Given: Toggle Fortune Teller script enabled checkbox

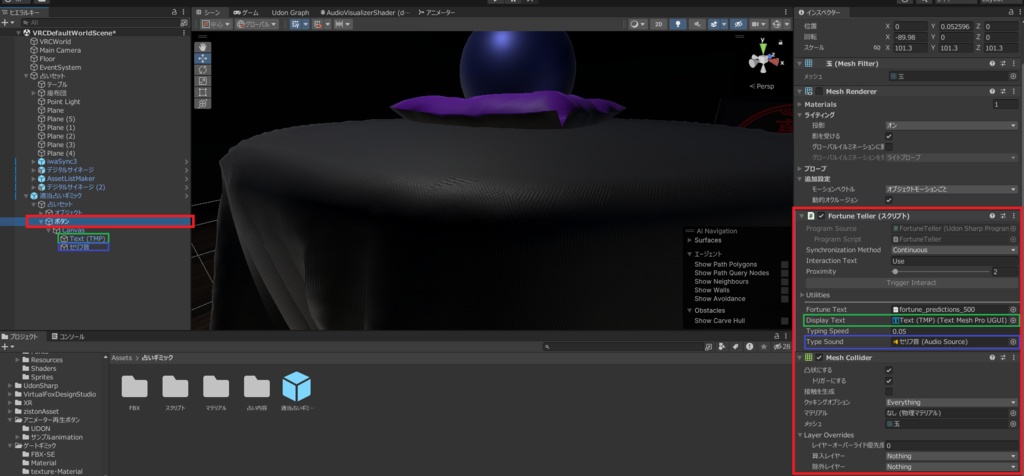Looking at the screenshot, I should [x=821, y=215].
